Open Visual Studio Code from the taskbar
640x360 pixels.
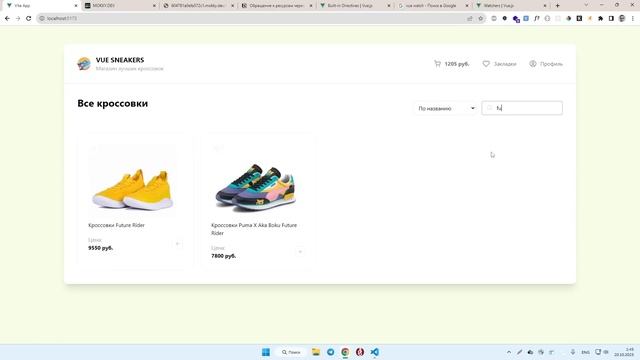click(375, 352)
